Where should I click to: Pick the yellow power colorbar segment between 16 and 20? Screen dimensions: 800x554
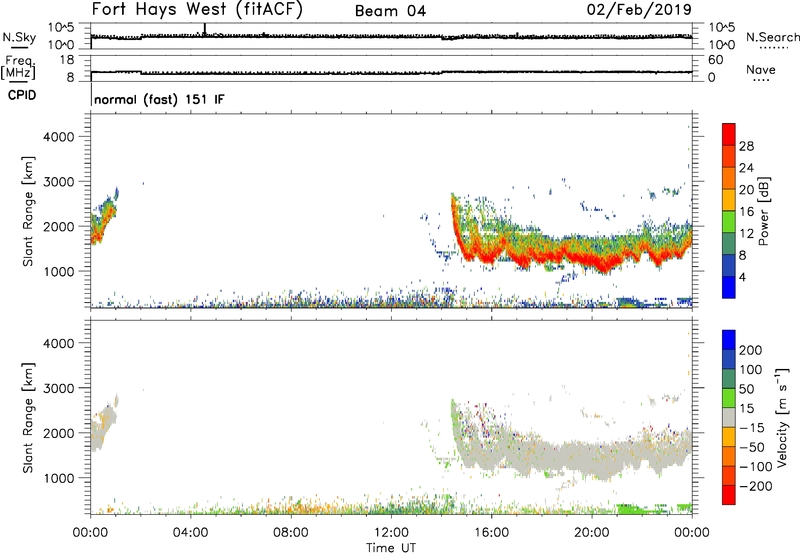tap(729, 200)
